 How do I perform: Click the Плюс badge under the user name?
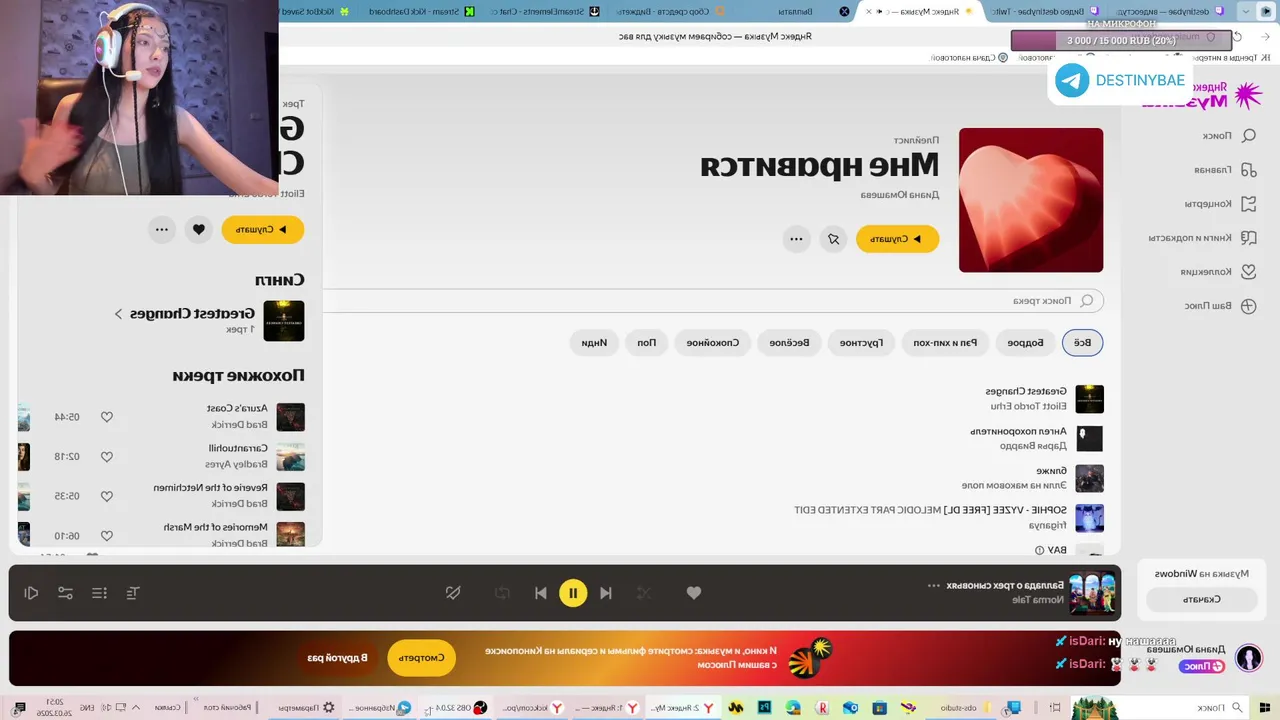[x=1200, y=666]
